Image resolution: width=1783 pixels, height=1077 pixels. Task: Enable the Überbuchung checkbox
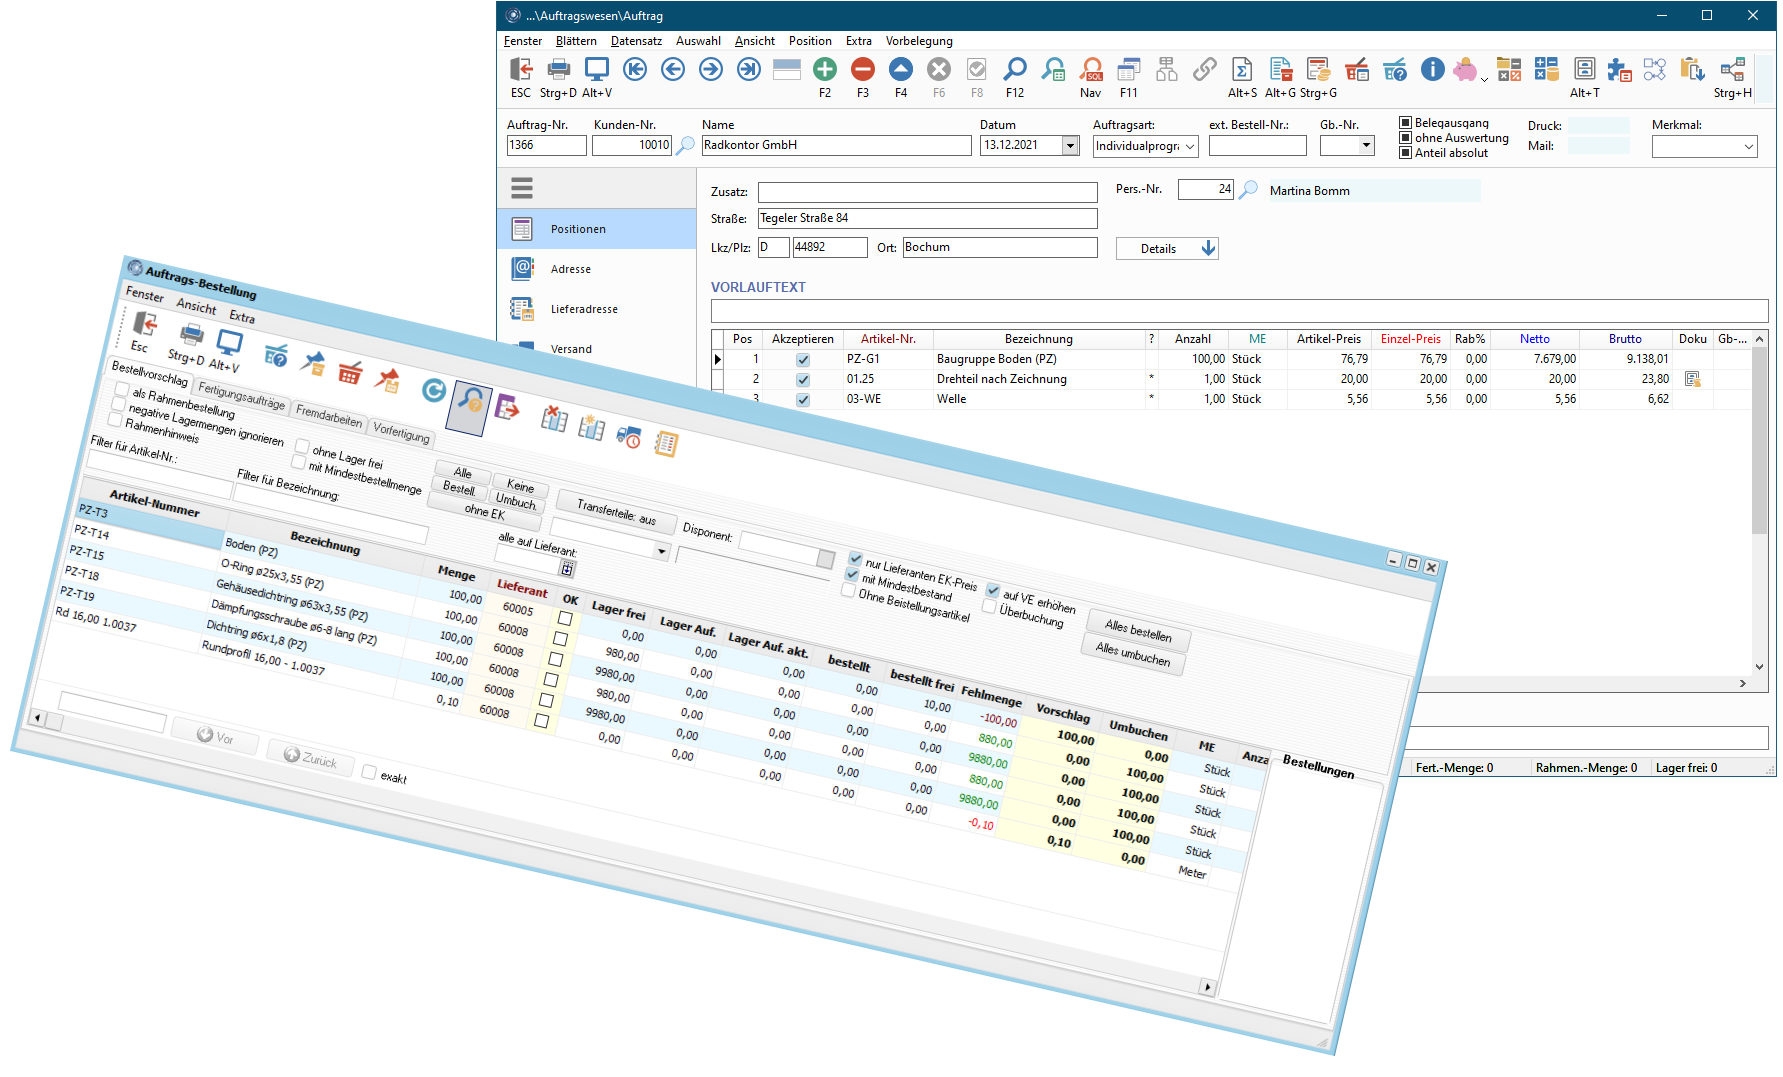(989, 606)
